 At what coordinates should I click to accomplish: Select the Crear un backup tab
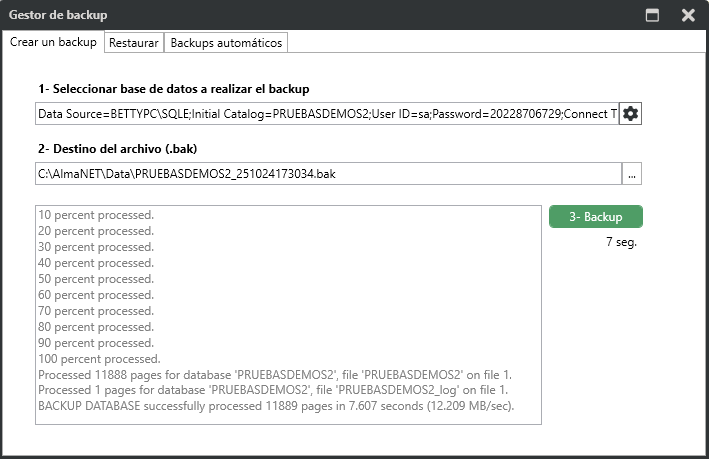coord(53,42)
